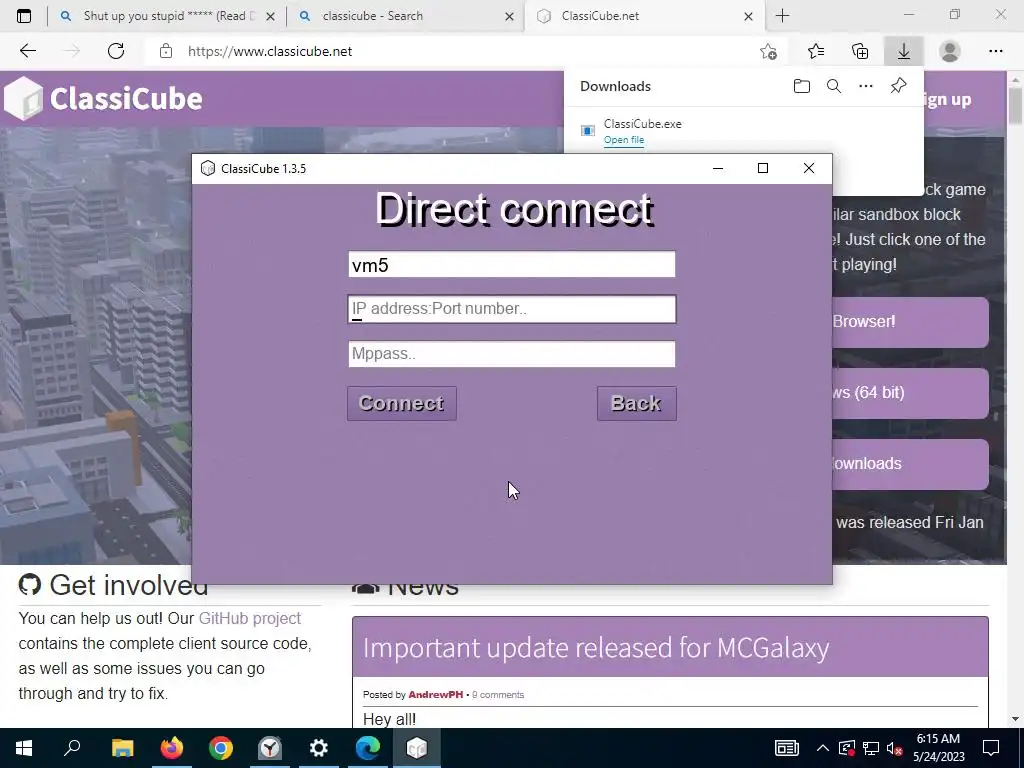Click the webpage vertical scrollbar thumb
Image resolution: width=1024 pixels, height=768 pixels.
[1015, 105]
